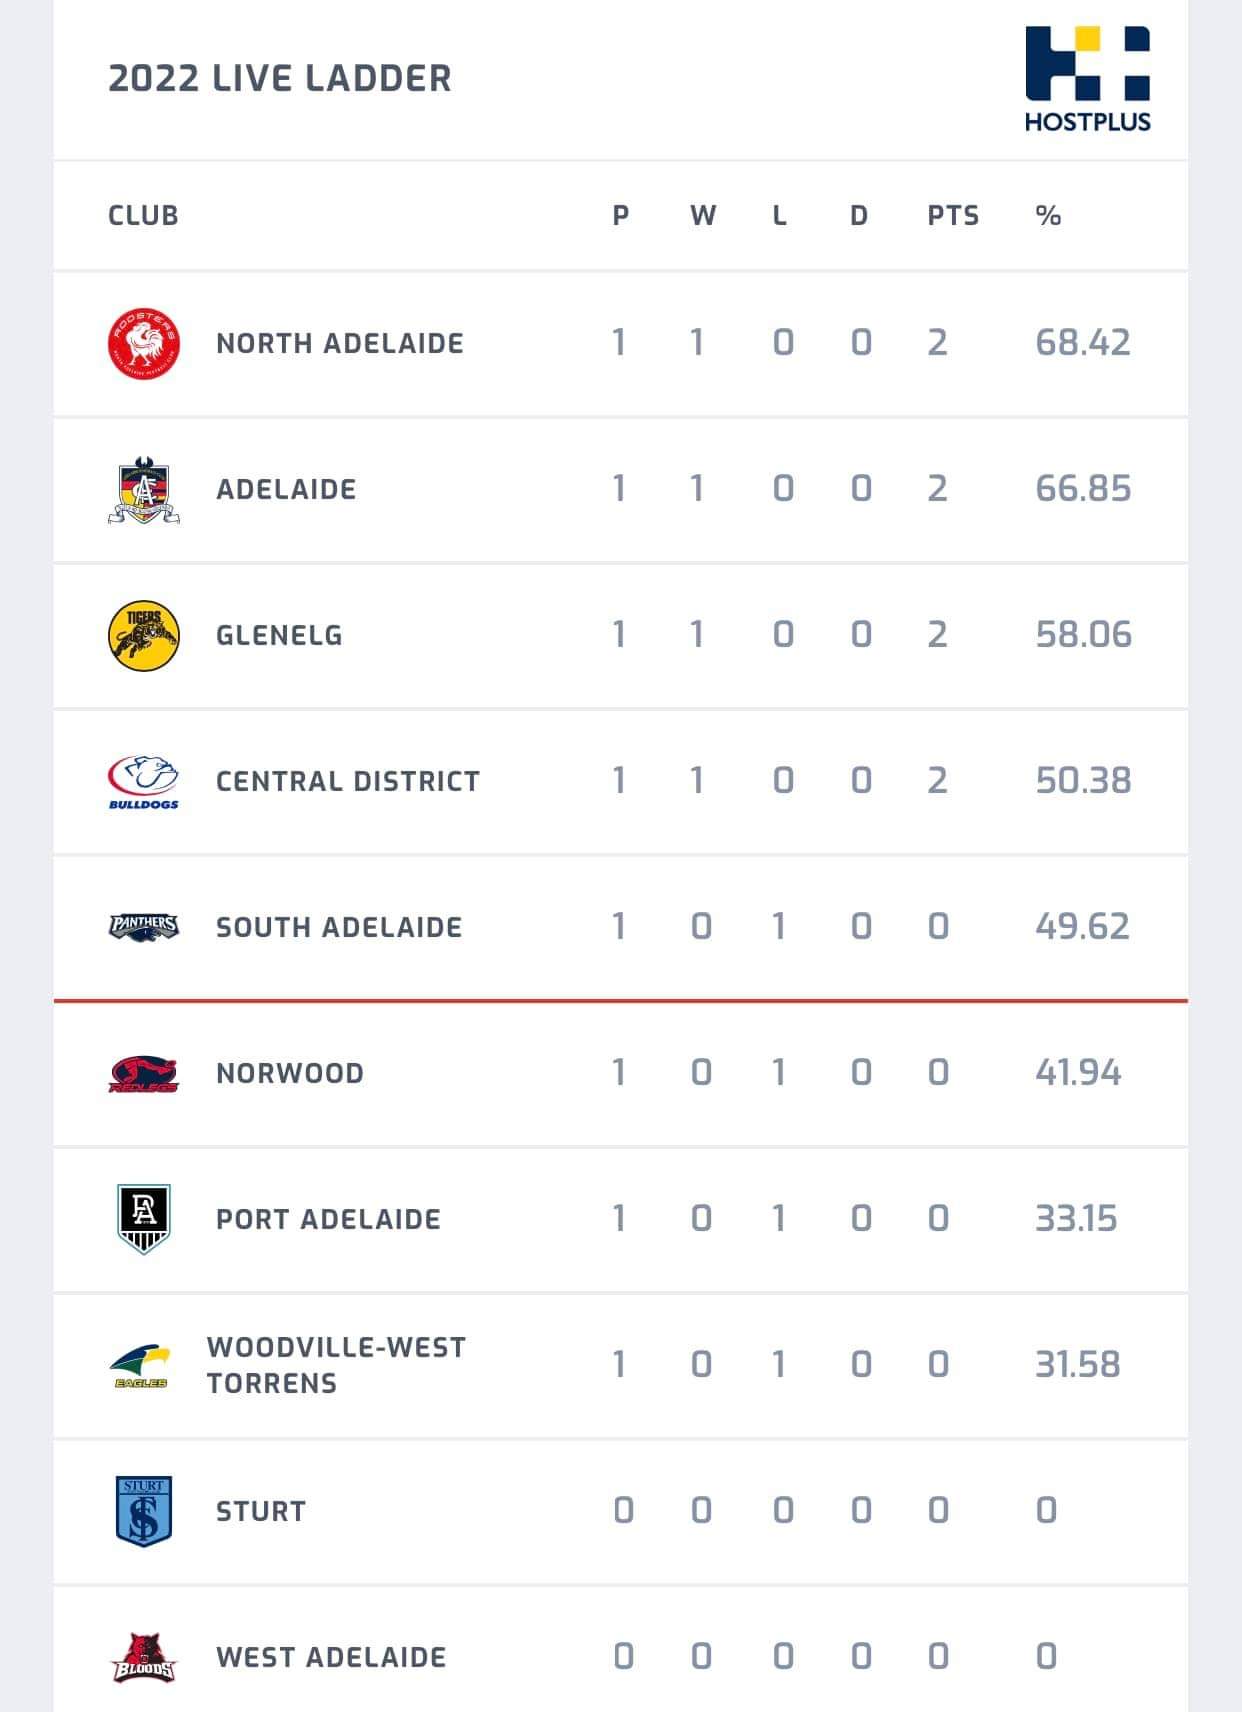Click the CLUB column header

[143, 216]
